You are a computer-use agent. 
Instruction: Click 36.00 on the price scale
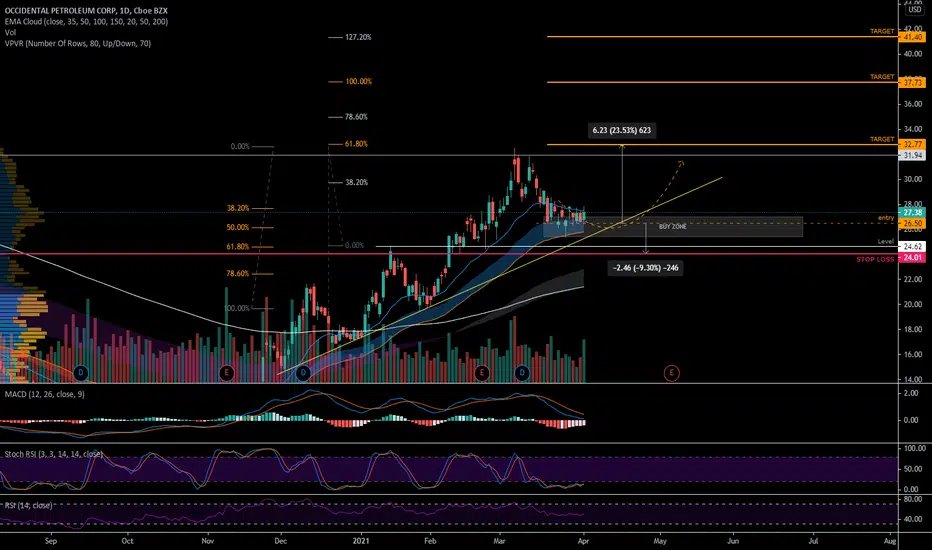click(912, 104)
